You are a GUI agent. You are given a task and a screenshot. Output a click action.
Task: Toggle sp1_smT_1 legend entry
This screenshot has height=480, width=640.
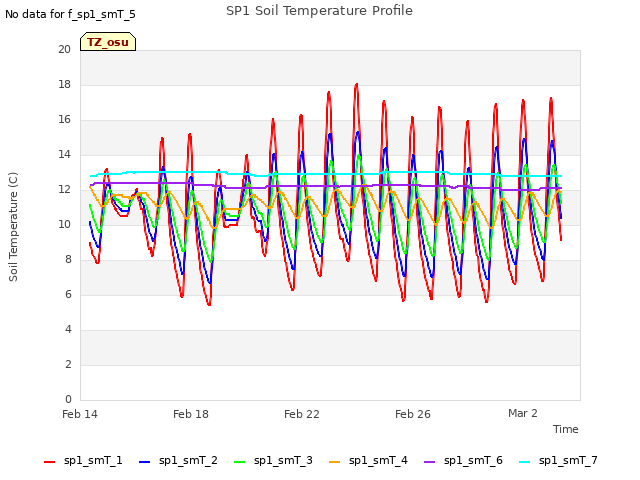point(83,461)
